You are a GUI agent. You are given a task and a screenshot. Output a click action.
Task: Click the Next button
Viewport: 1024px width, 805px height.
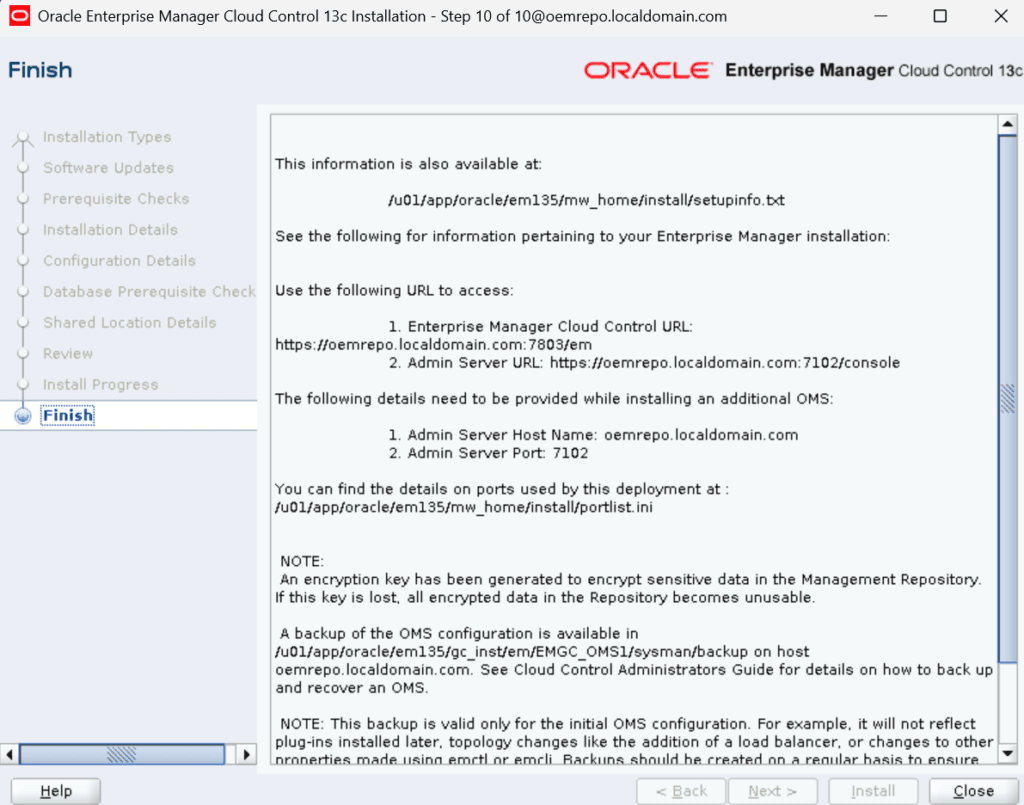[x=773, y=791]
